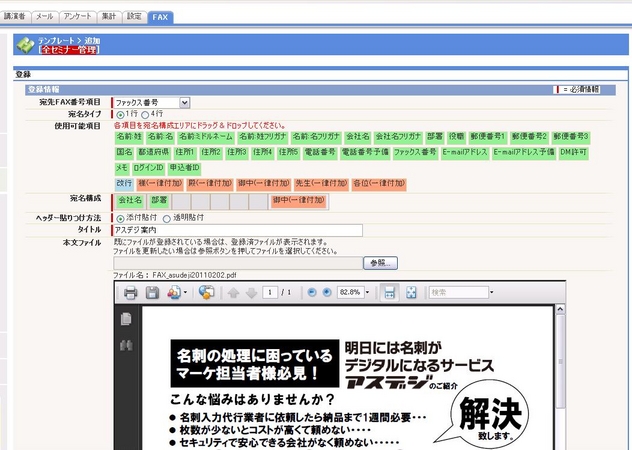Click the green ファックス番号 chip in 使用可能項目
Image resolution: width=632 pixels, height=450 pixels.
pos(415,153)
